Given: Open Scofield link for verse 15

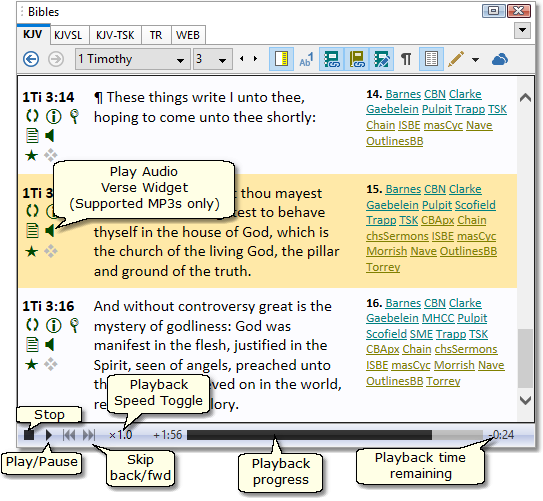Looking at the screenshot, I should tap(475, 205).
